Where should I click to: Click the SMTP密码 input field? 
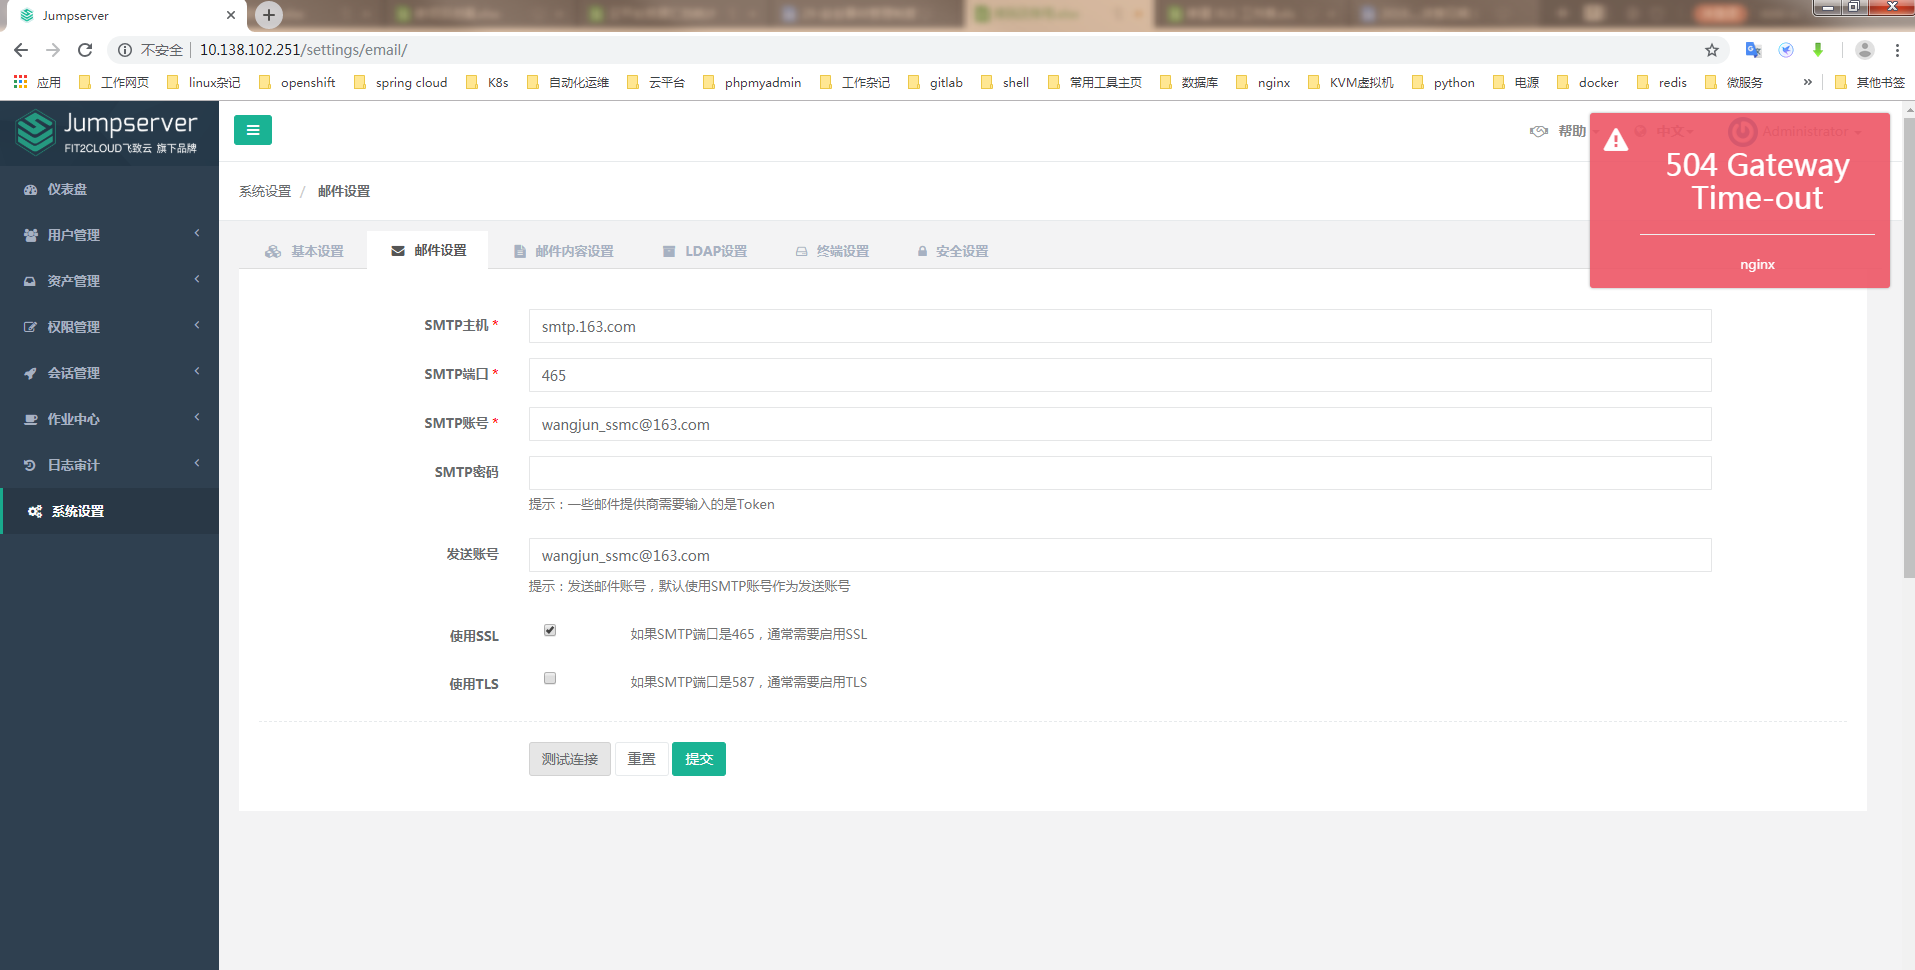pyautogui.click(x=1120, y=473)
